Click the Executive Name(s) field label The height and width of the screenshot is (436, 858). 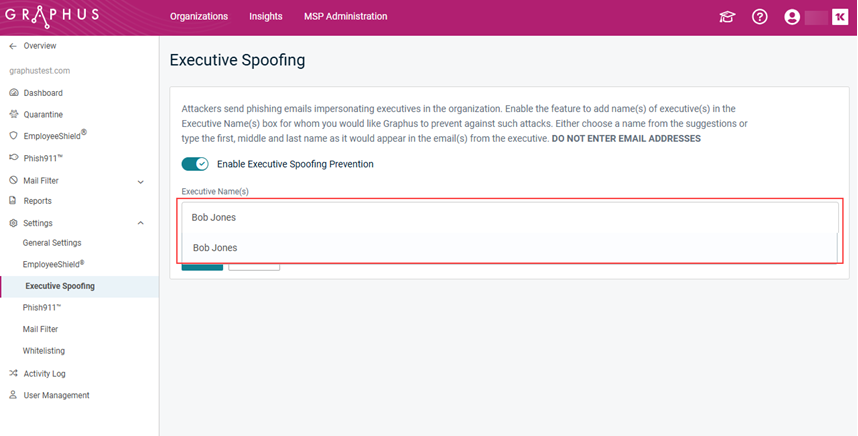[x=215, y=191]
